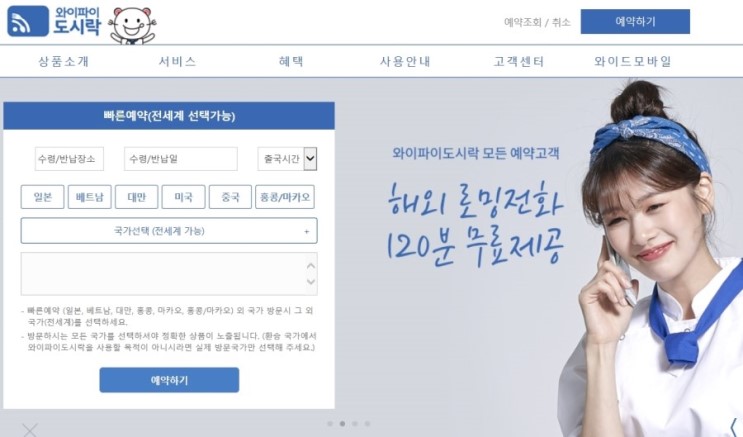Select the first carousel indicator dot
743x437 pixels.
coord(330,424)
